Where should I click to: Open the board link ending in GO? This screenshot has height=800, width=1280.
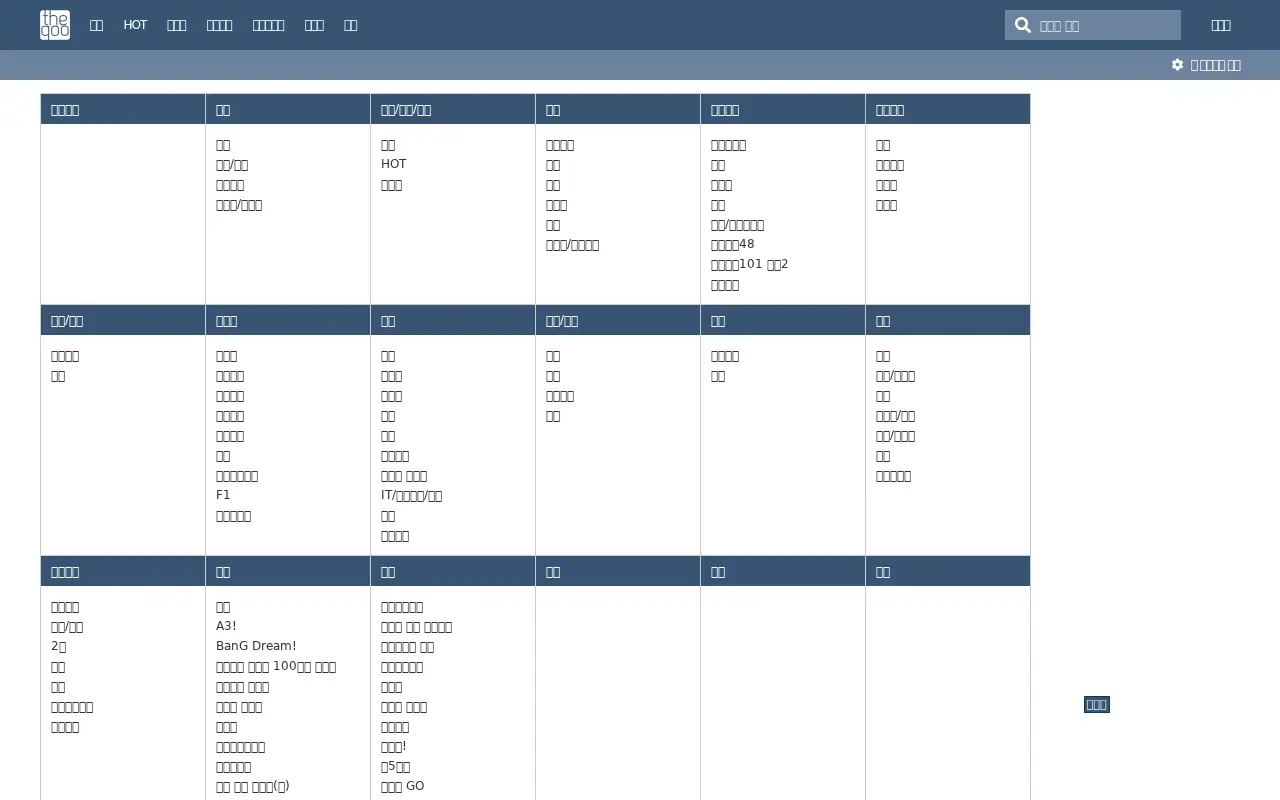[403, 786]
